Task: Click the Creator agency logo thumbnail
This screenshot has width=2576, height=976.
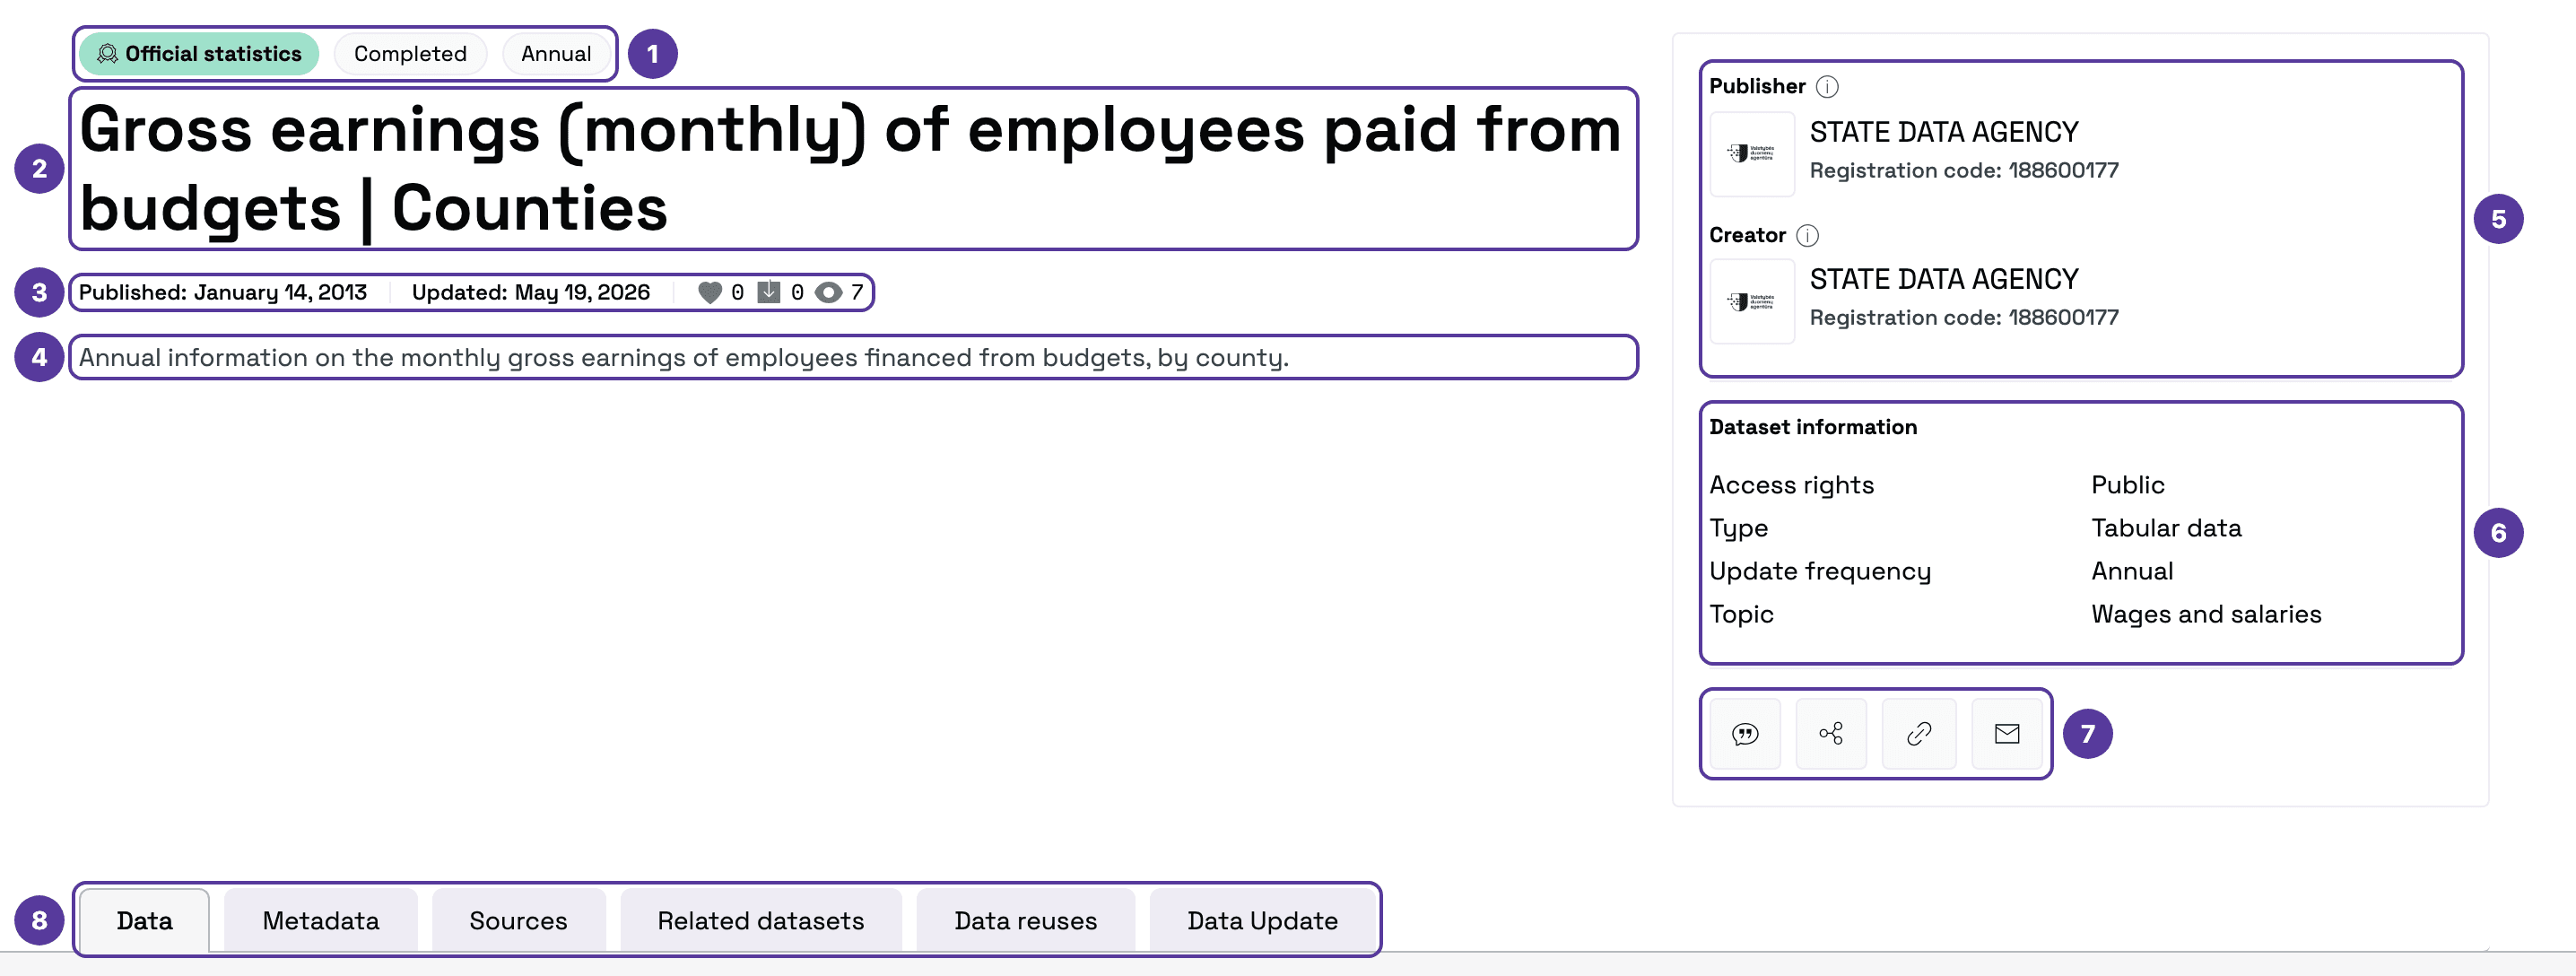Action: coord(1752,301)
